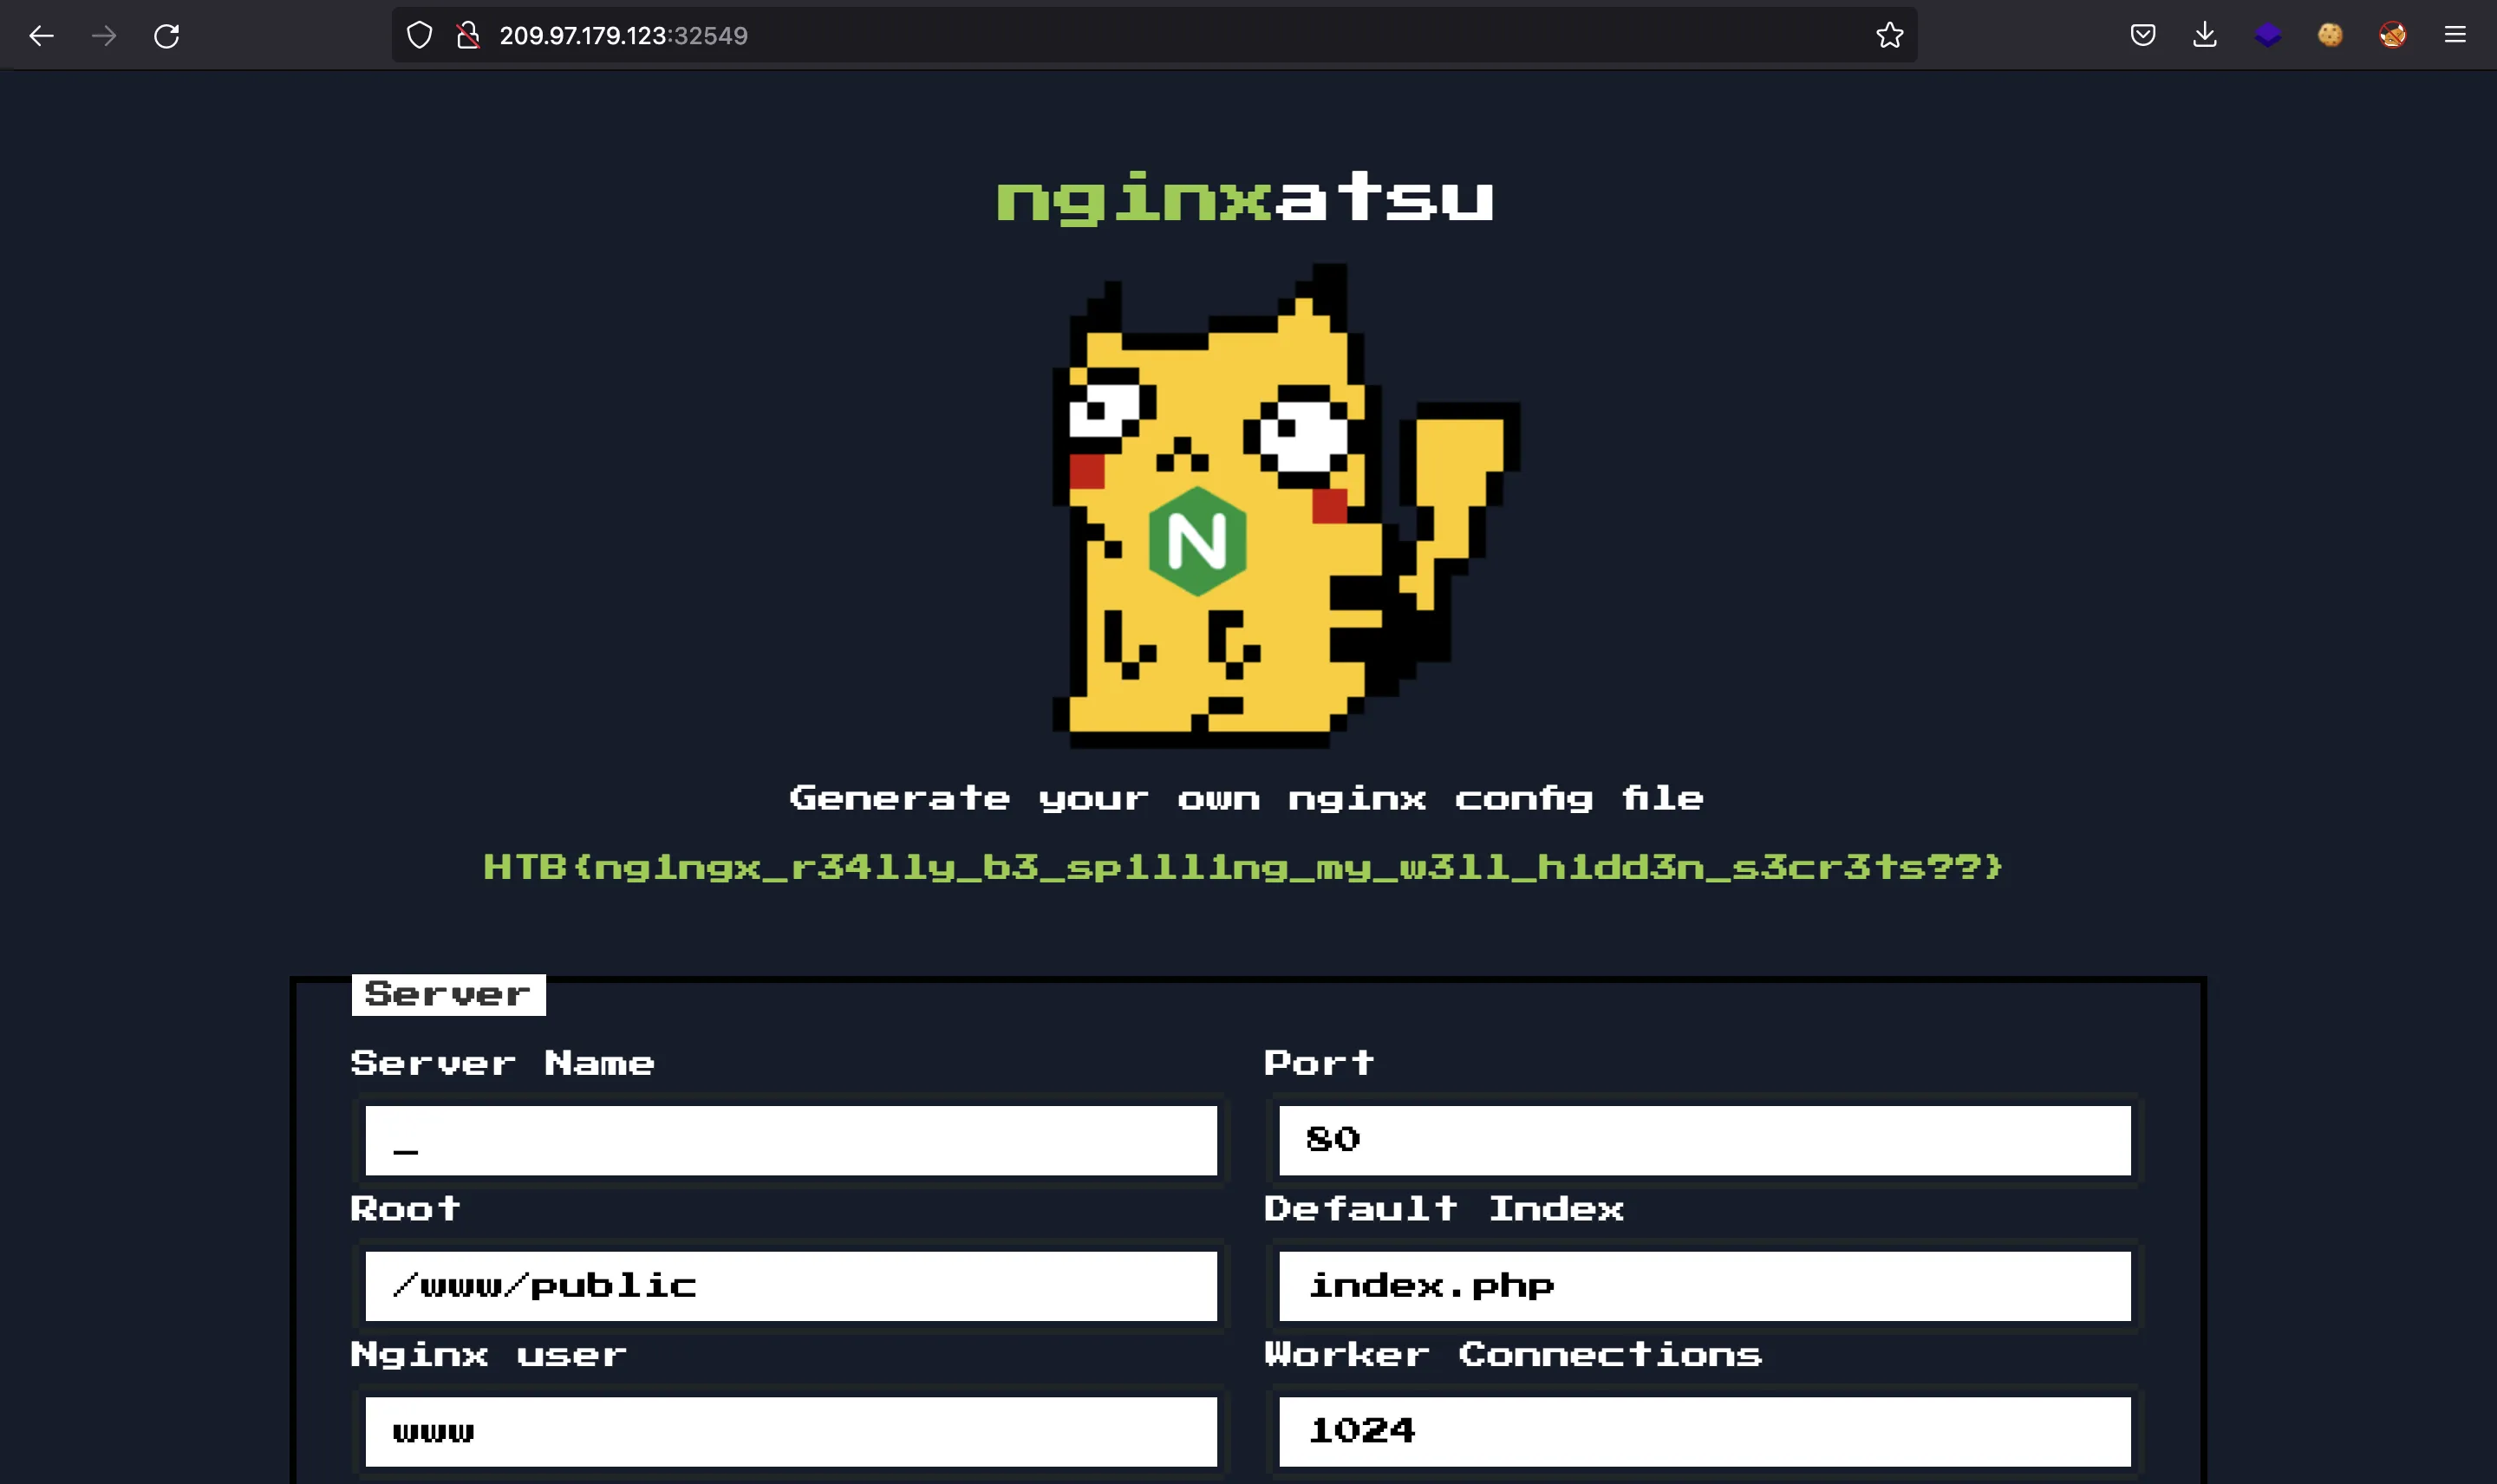
Task: Go back to the previous page
Action: (x=41, y=36)
